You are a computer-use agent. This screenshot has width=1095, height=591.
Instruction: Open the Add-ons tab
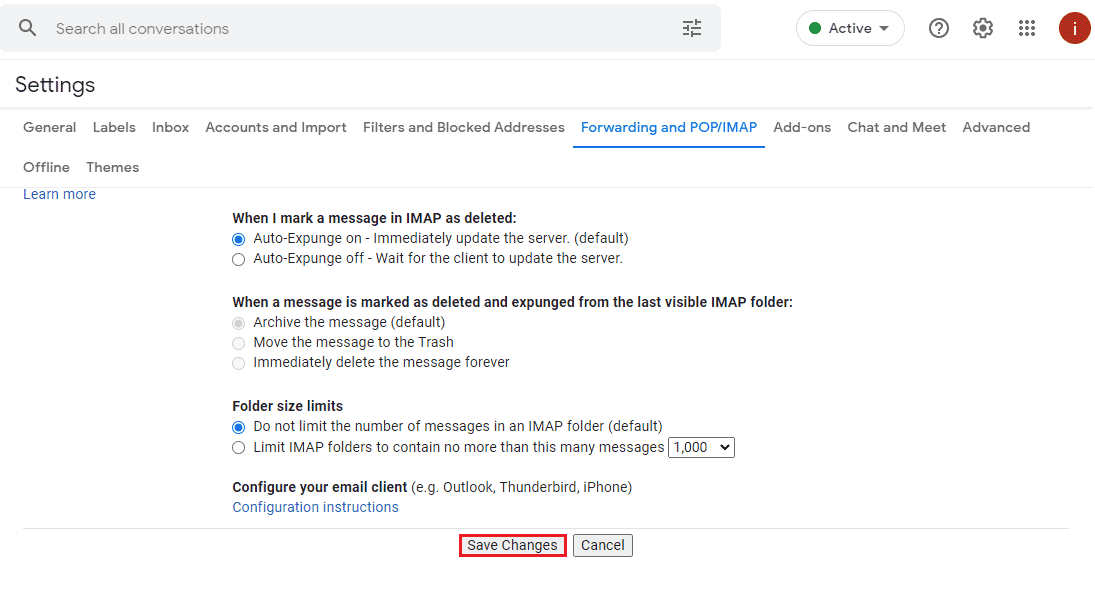pos(802,127)
